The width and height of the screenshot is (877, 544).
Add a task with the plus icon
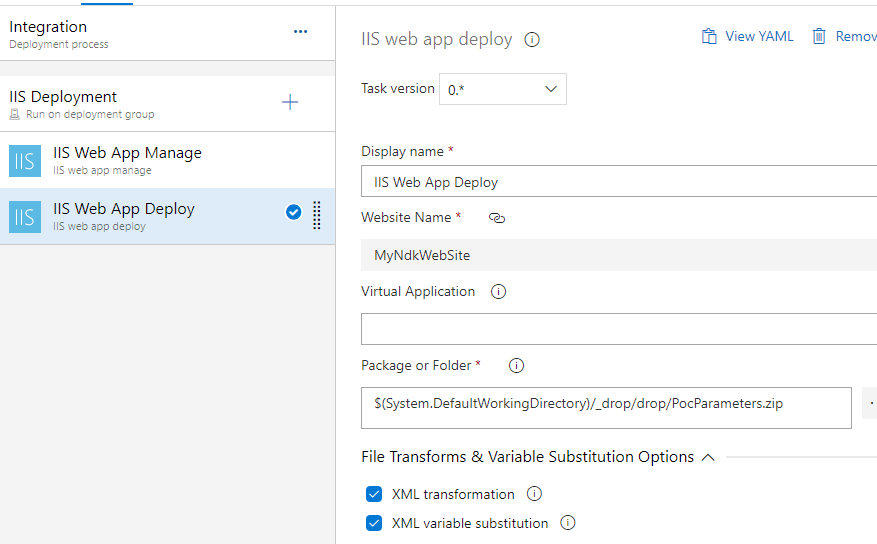click(x=290, y=102)
